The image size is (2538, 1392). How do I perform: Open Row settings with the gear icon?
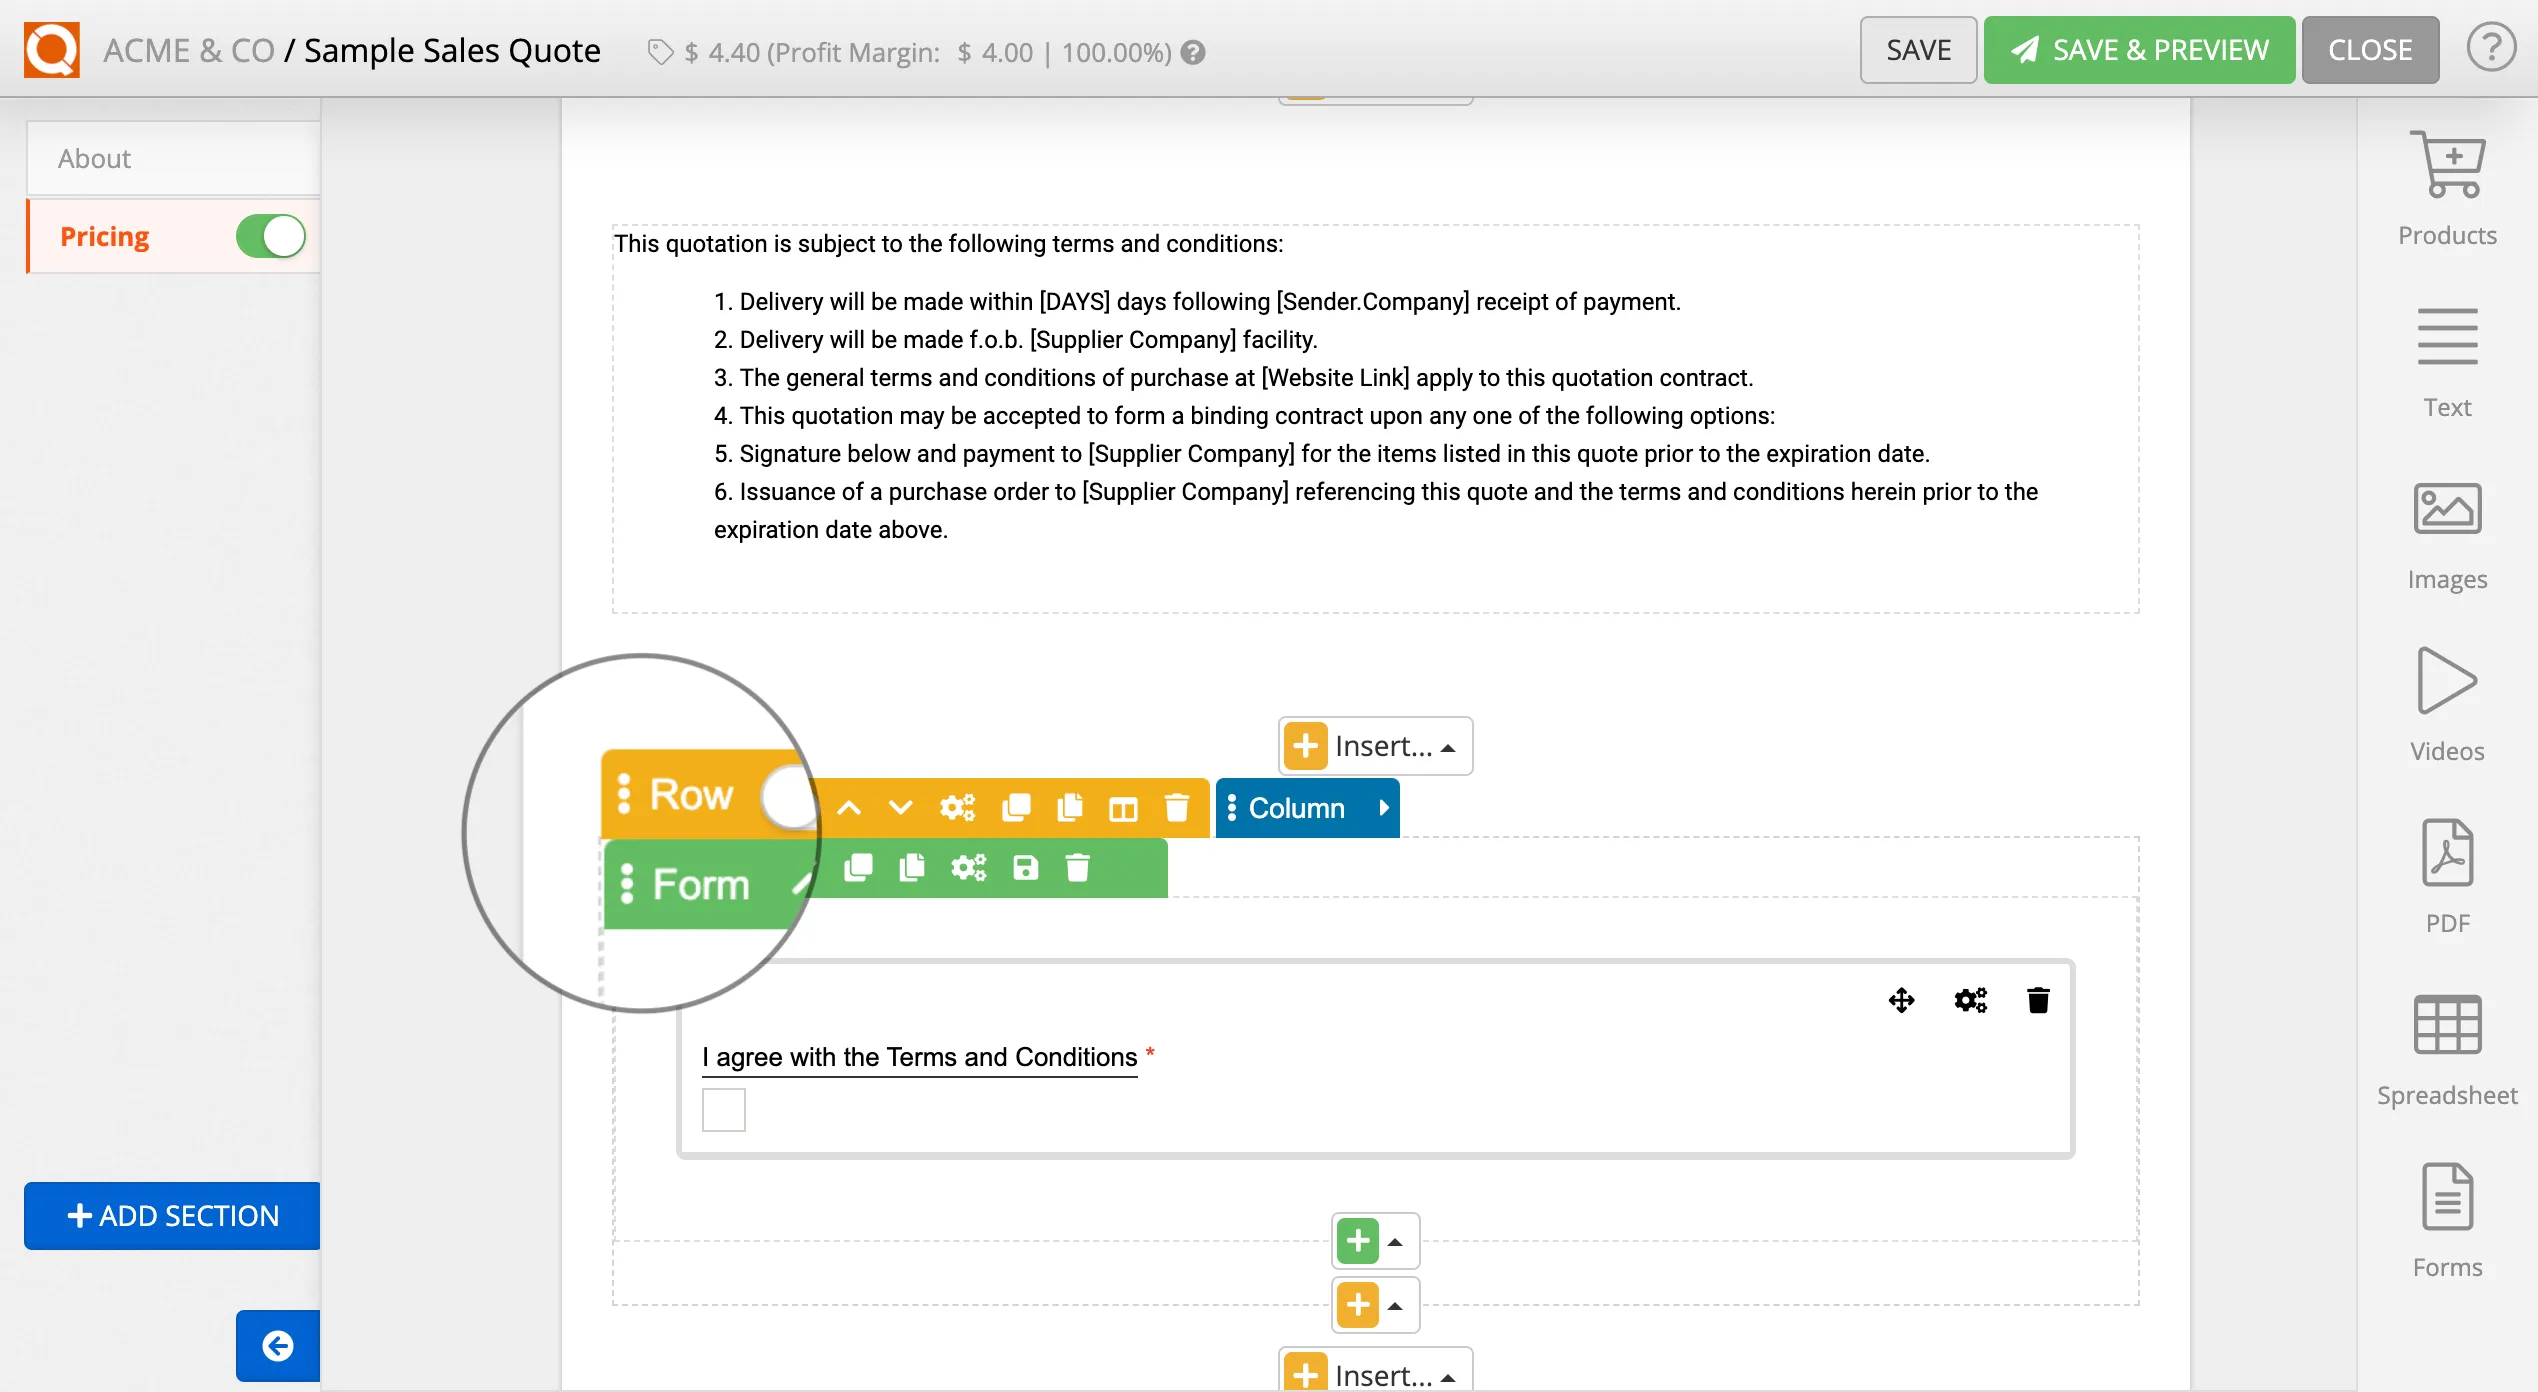[x=957, y=808]
